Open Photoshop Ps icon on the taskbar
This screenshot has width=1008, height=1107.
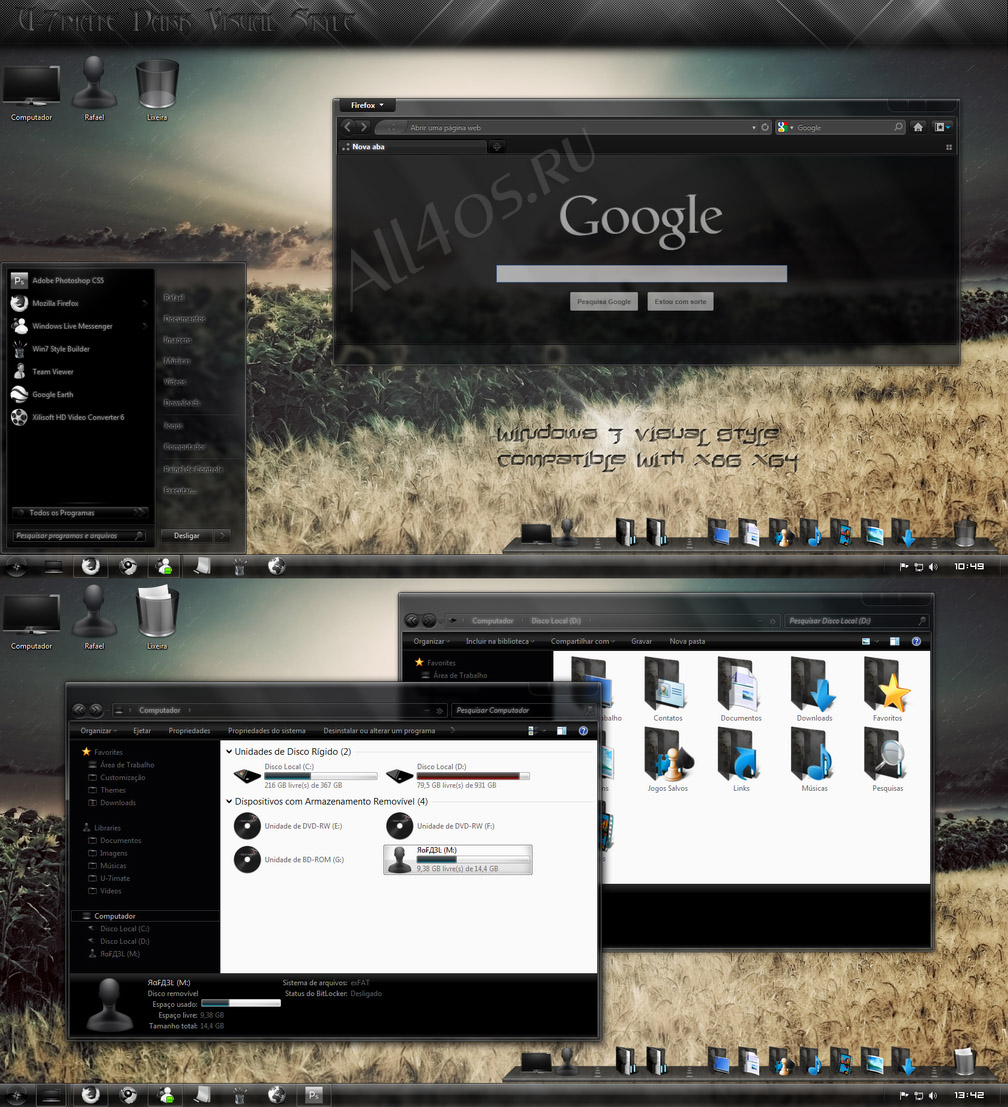314,1095
